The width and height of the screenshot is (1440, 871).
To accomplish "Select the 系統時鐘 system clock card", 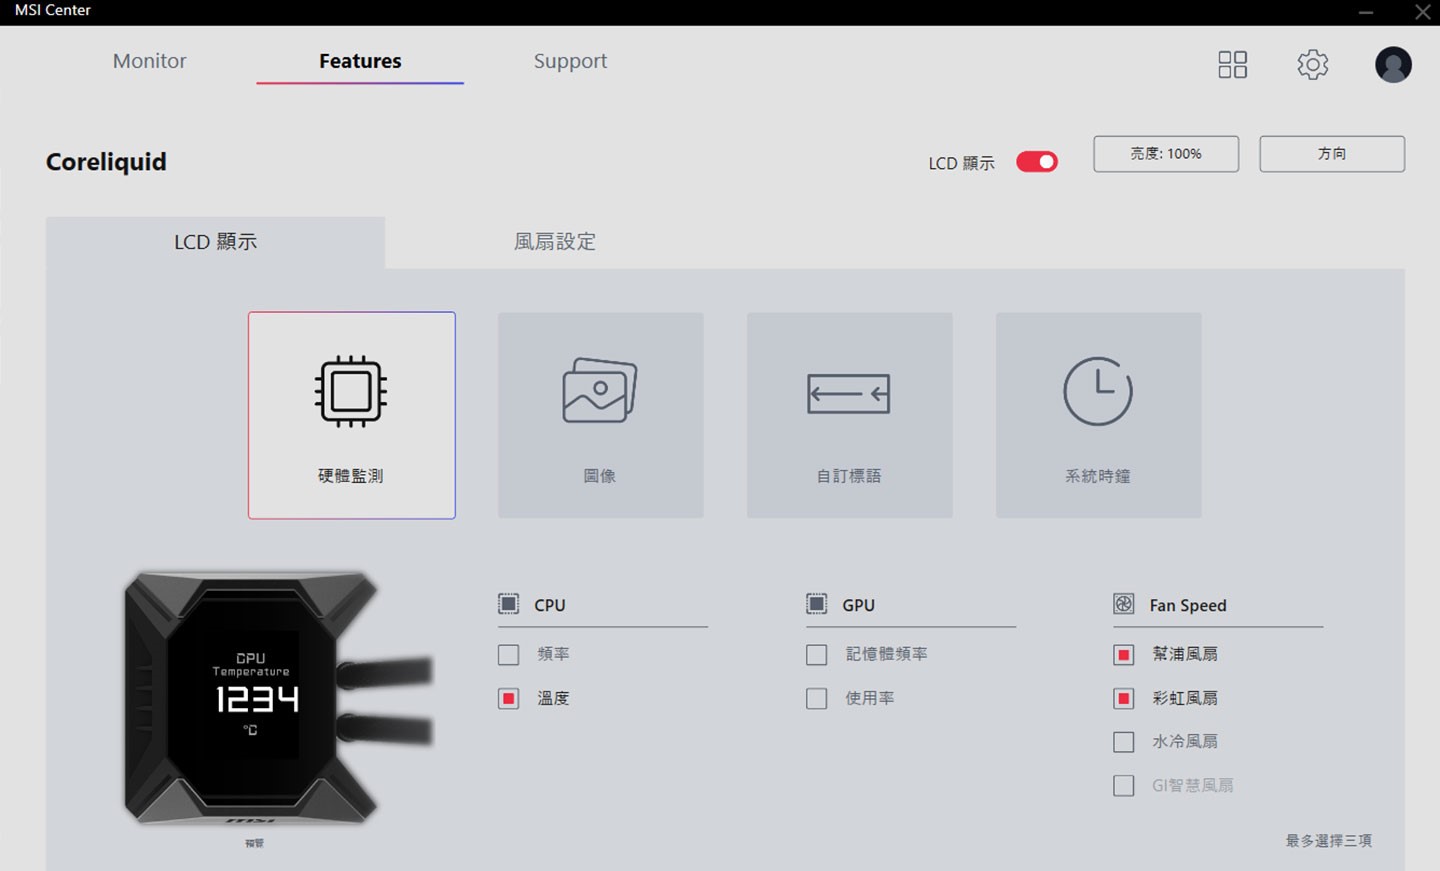I will pos(1098,415).
